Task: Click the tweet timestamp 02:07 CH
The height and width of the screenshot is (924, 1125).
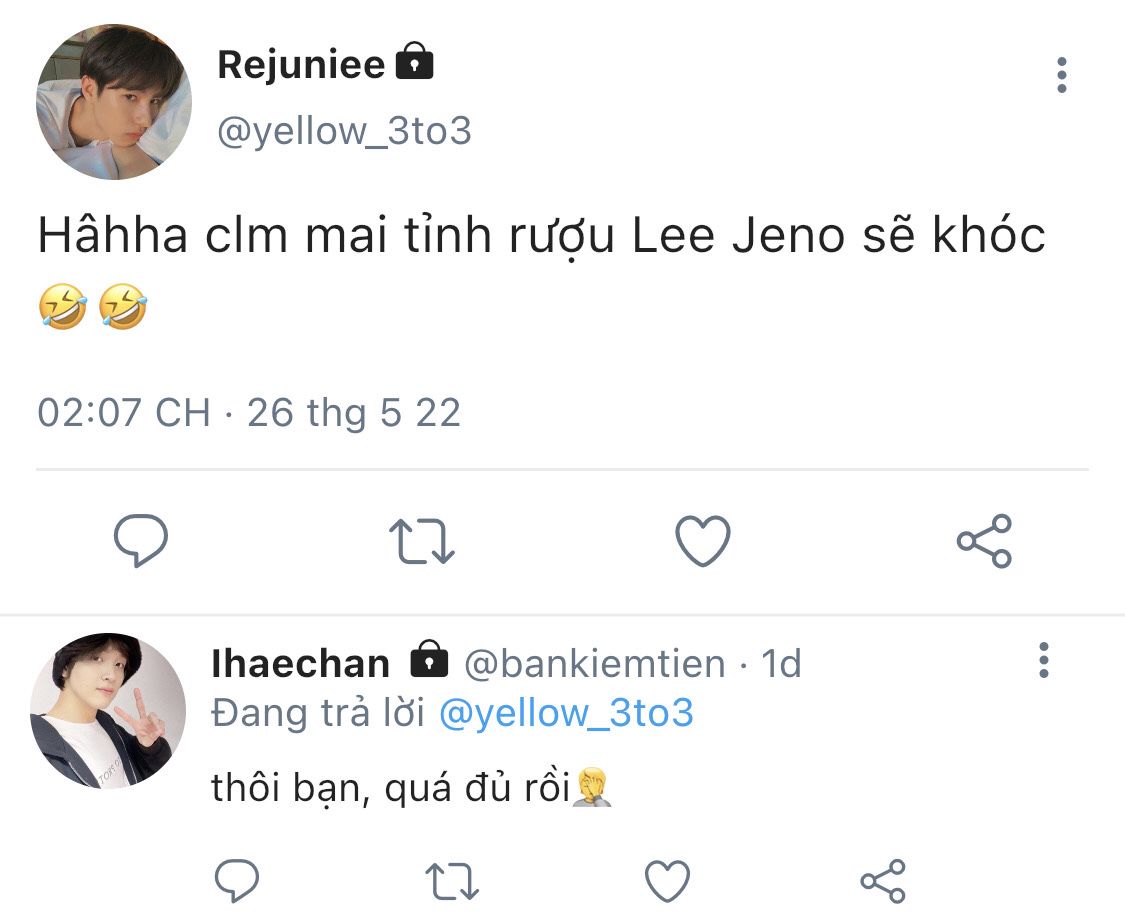Action: click(124, 412)
